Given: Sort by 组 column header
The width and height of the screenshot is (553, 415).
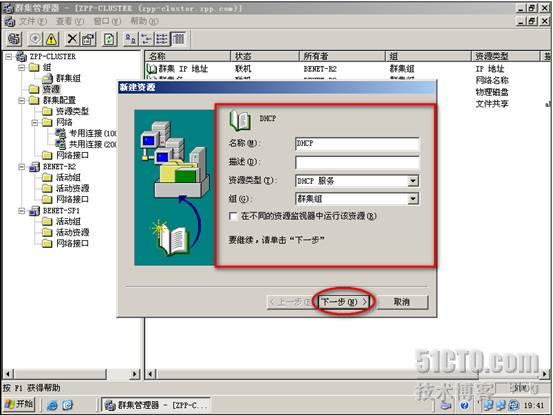Looking at the screenshot, I should (429, 56).
